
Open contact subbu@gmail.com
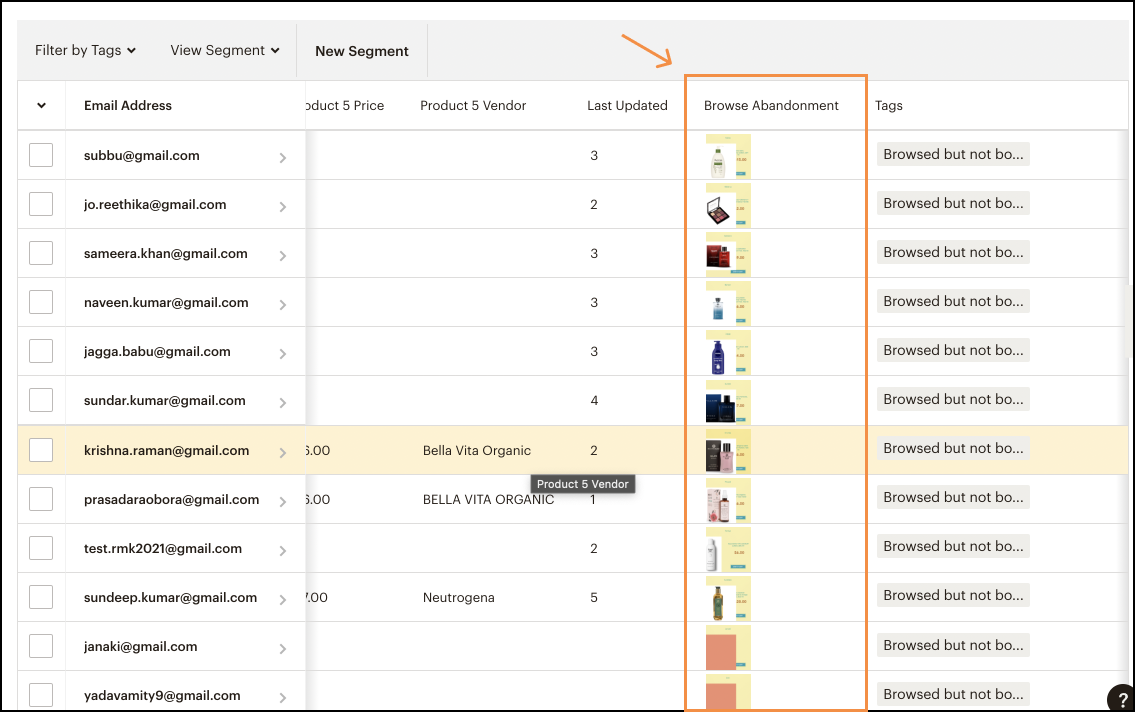[x=142, y=156]
